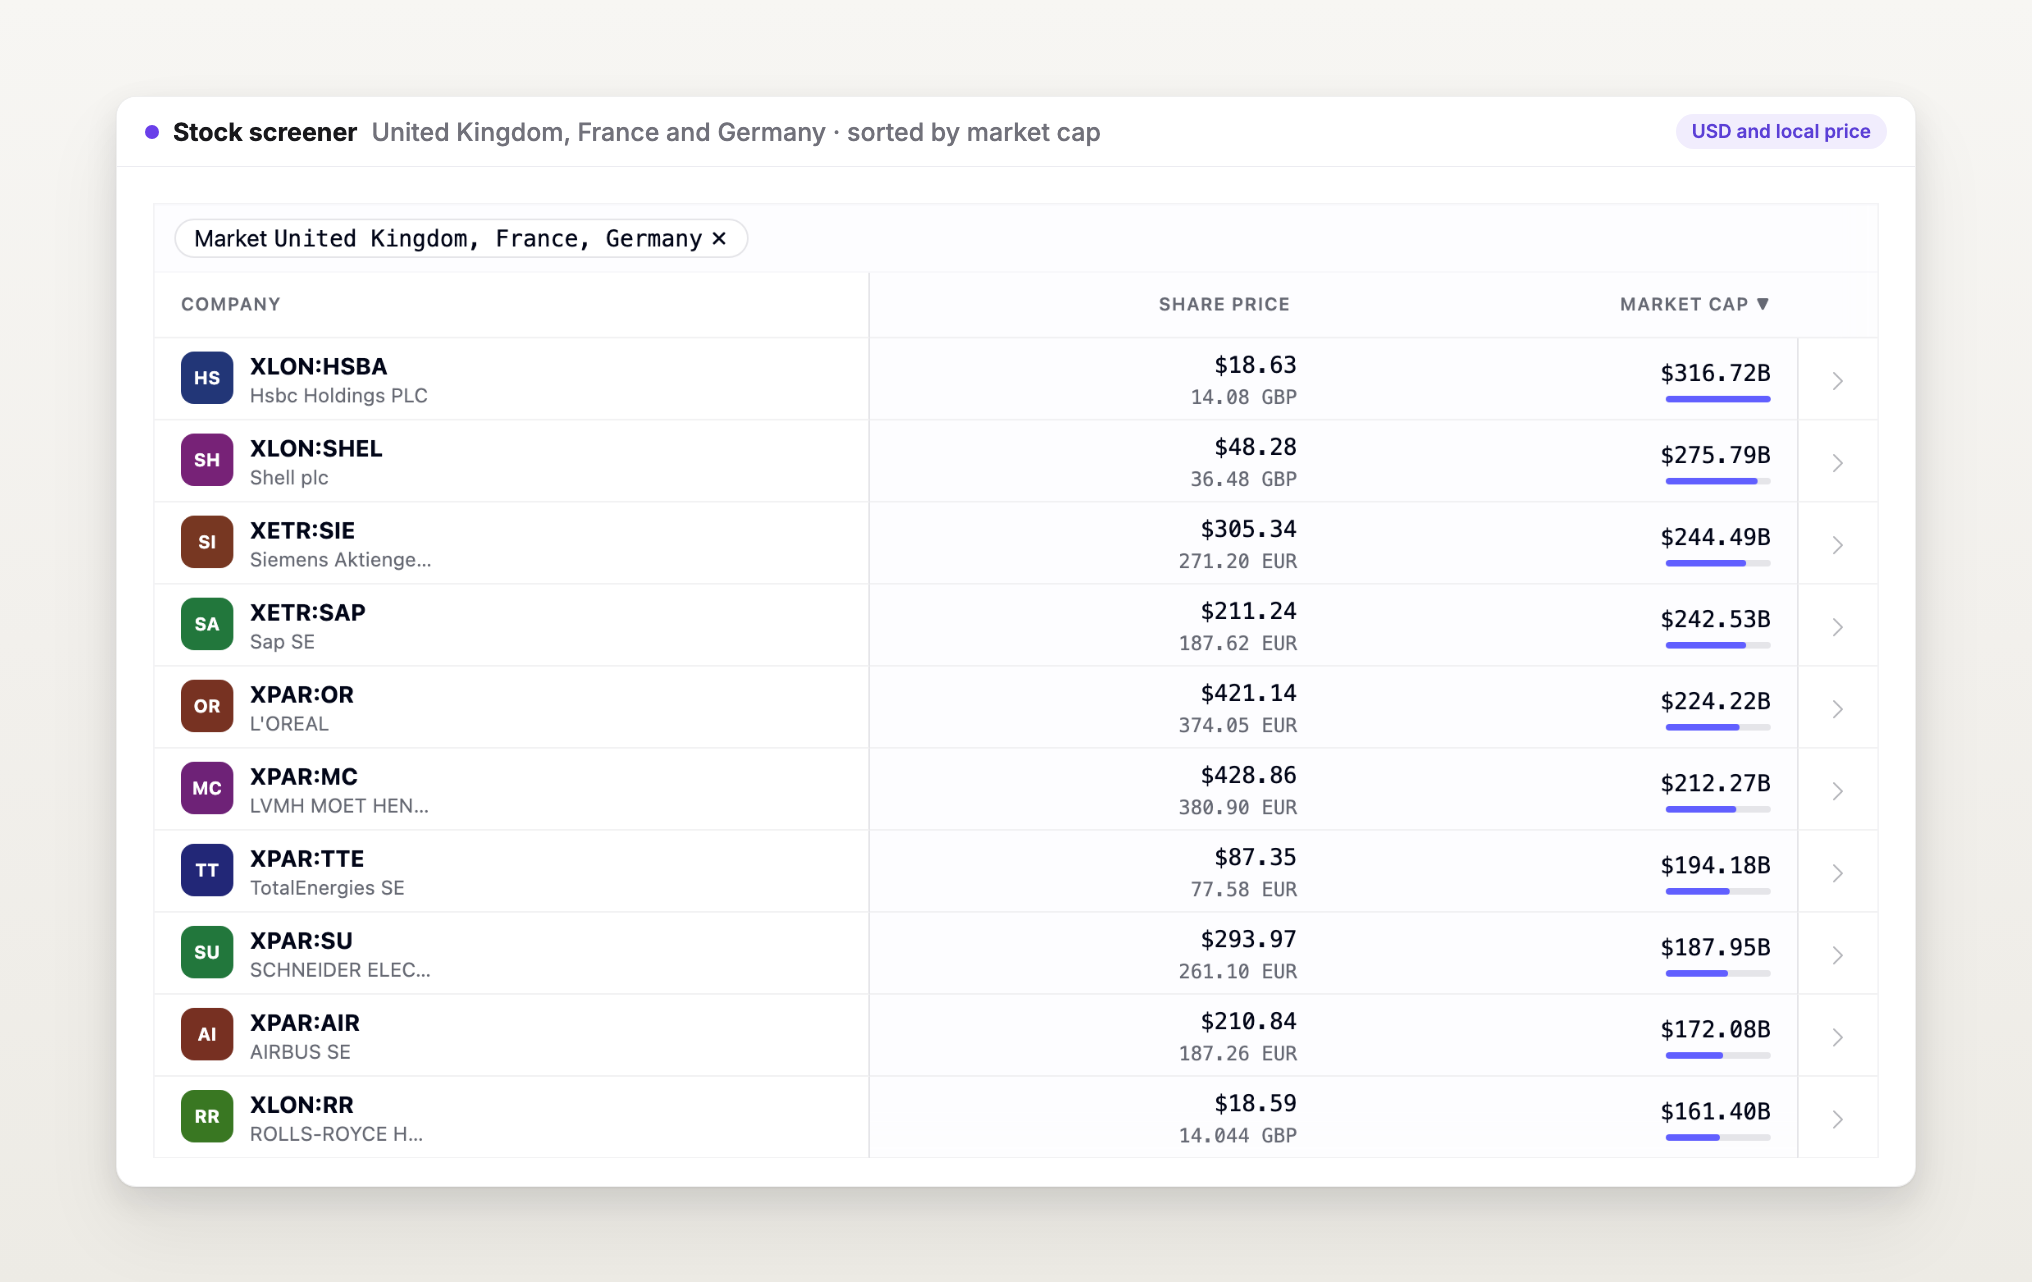Open the XPAR:TTE row chevron
Image resolution: width=2032 pixels, height=1282 pixels.
click(x=1838, y=872)
